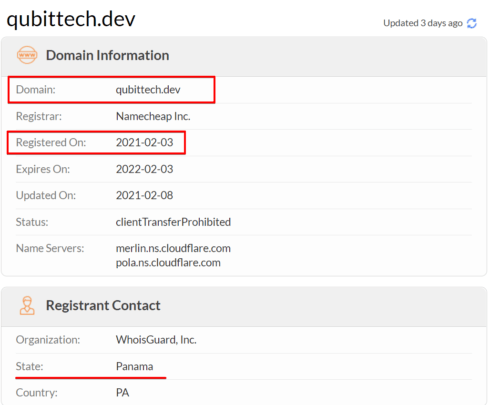Image resolution: width=500 pixels, height=405 pixels.
Task: Click the WhoisGuard, Inc. organization value
Action: point(156,340)
